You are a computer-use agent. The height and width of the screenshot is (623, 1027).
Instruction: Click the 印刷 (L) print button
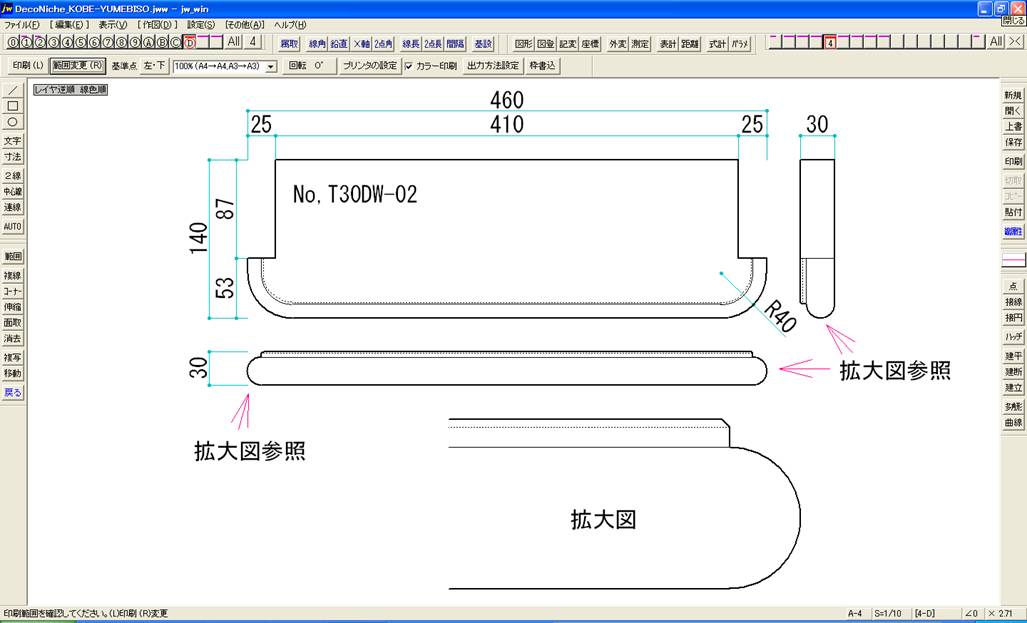(x=28, y=66)
